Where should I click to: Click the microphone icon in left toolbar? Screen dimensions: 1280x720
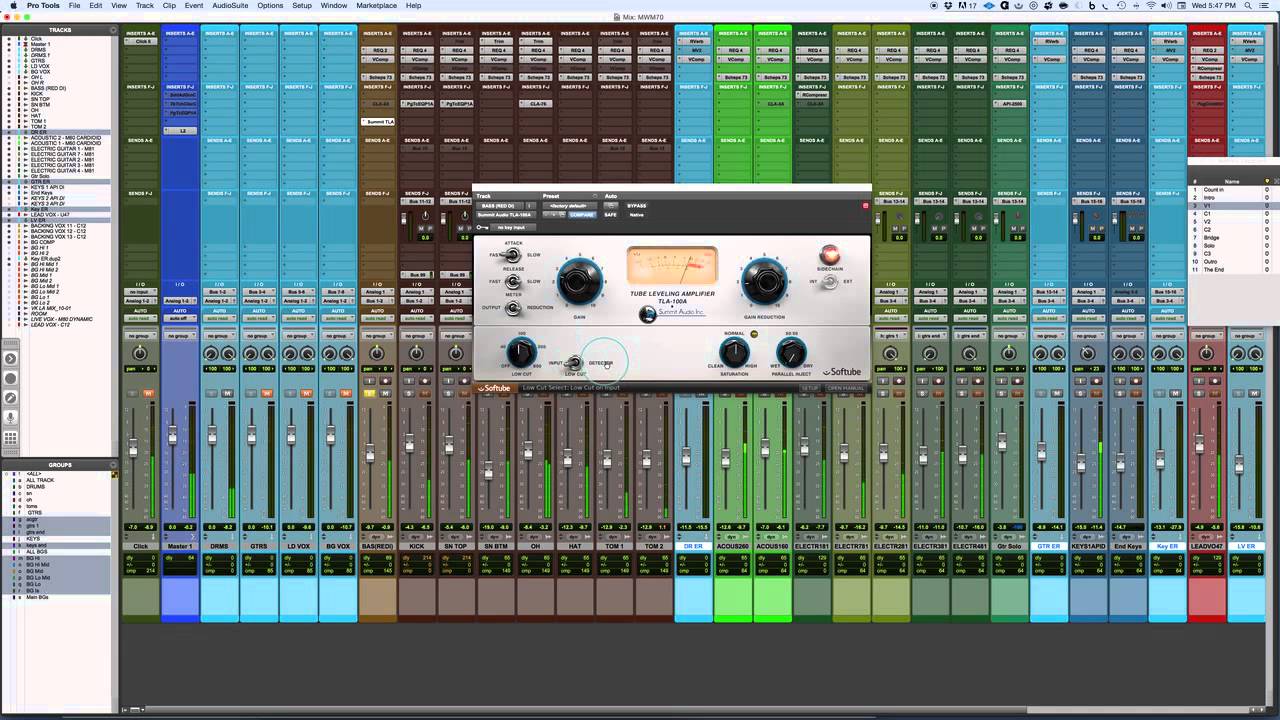[10, 417]
